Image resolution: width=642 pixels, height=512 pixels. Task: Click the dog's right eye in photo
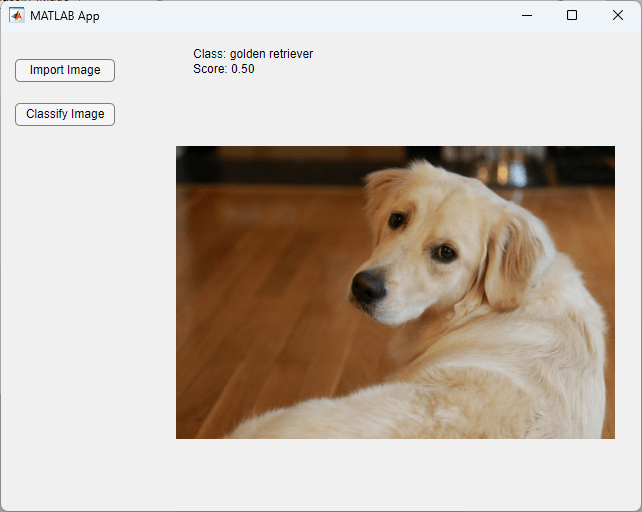pos(444,253)
